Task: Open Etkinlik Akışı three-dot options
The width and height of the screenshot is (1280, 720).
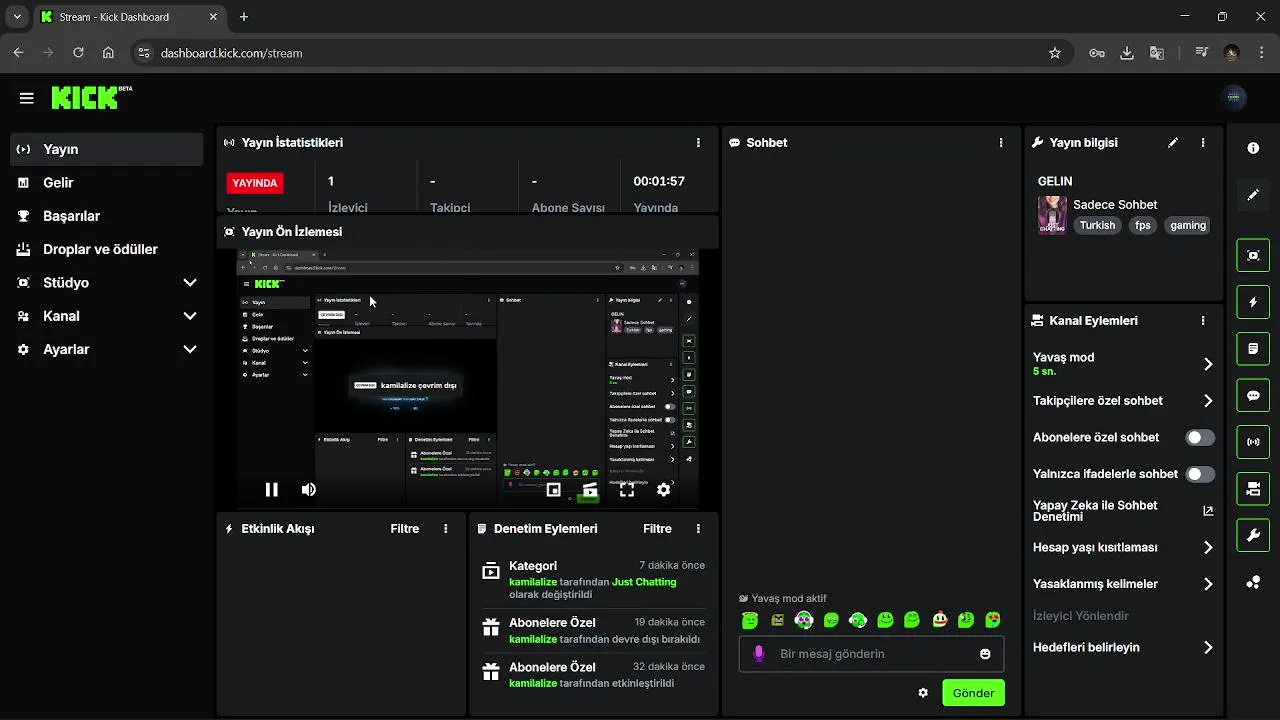Action: click(446, 529)
